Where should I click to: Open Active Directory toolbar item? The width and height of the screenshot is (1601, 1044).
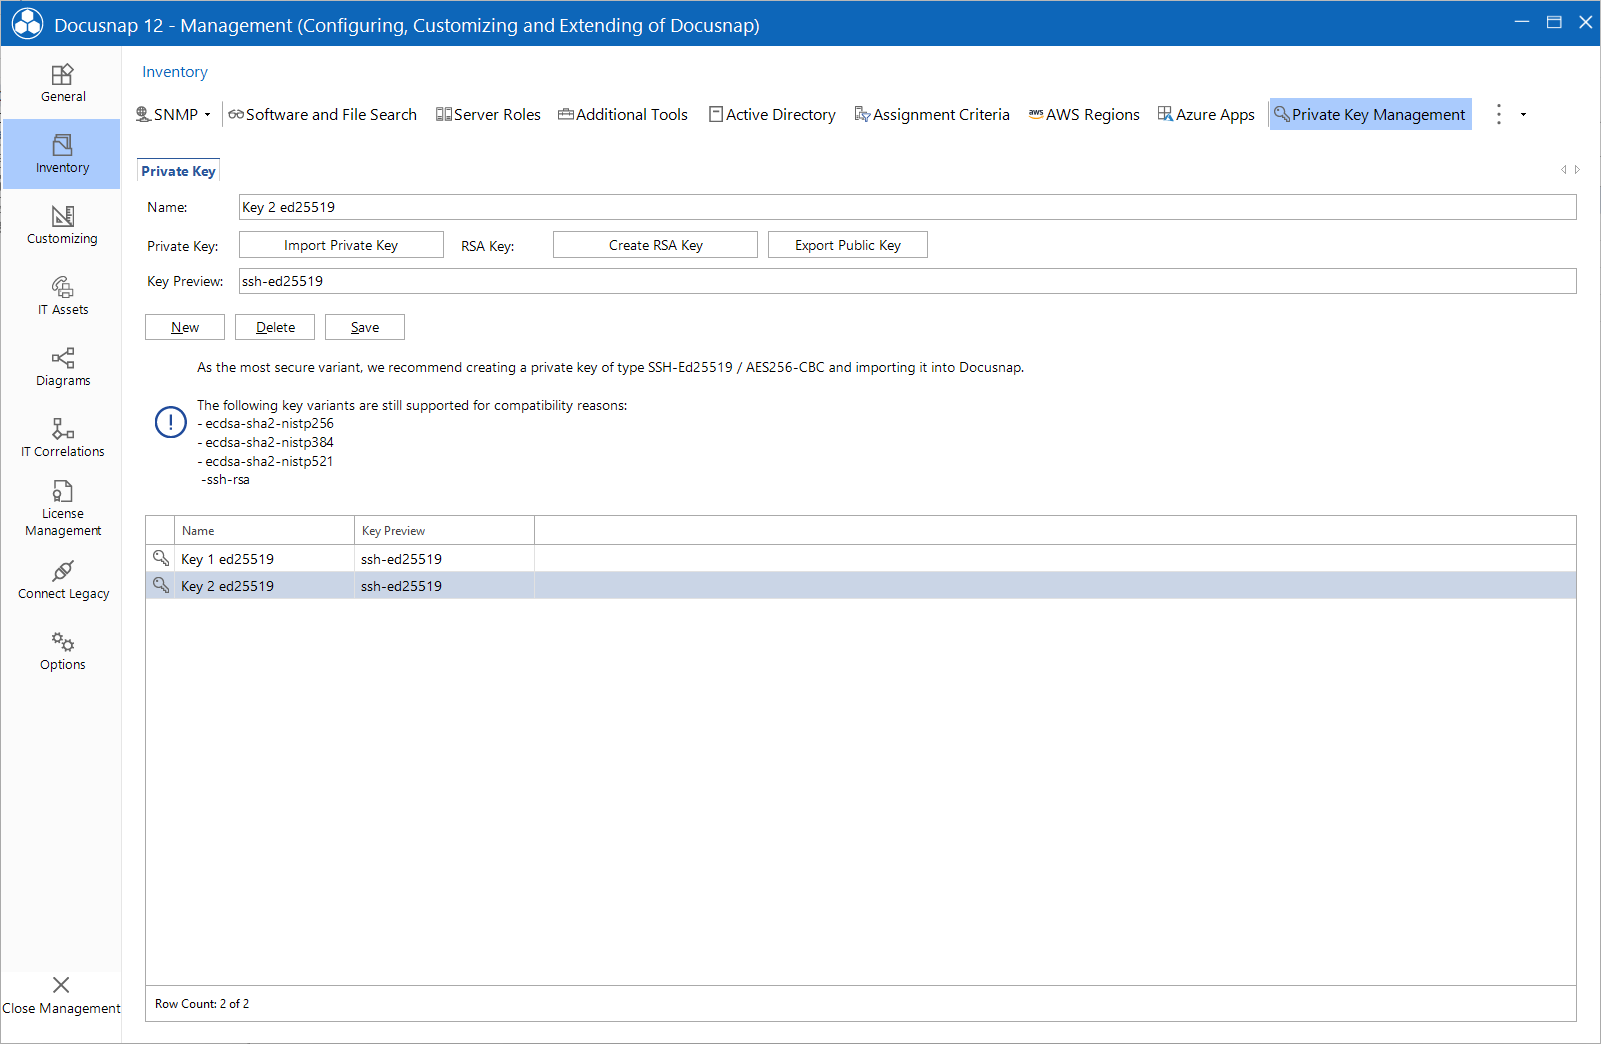(x=772, y=114)
